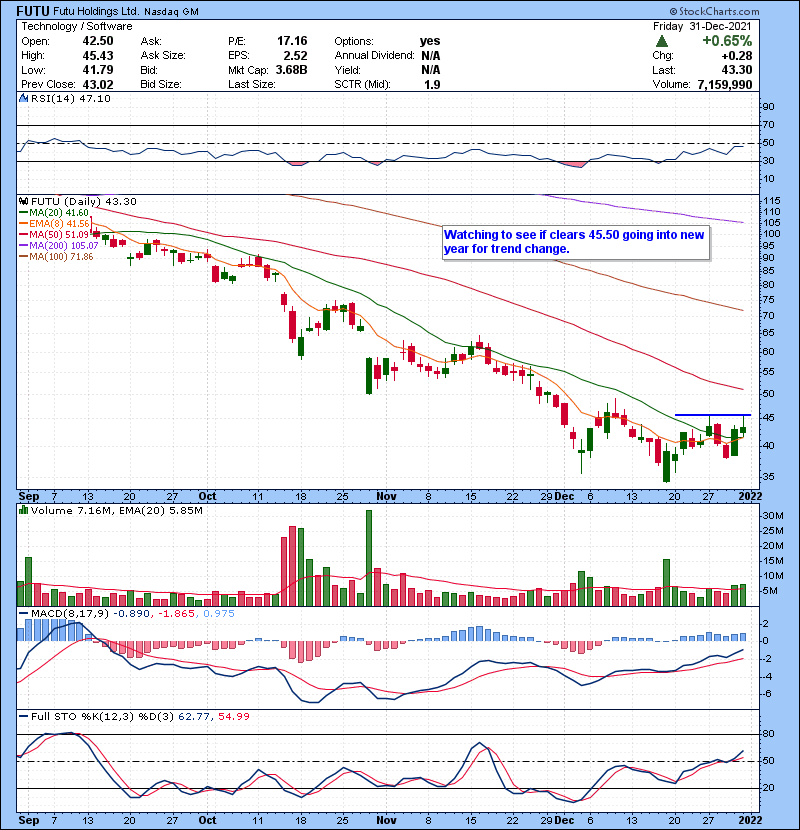The height and width of the screenshot is (830, 800).
Task: Click the blue horizontal resistance line near 45
Action: (713, 415)
